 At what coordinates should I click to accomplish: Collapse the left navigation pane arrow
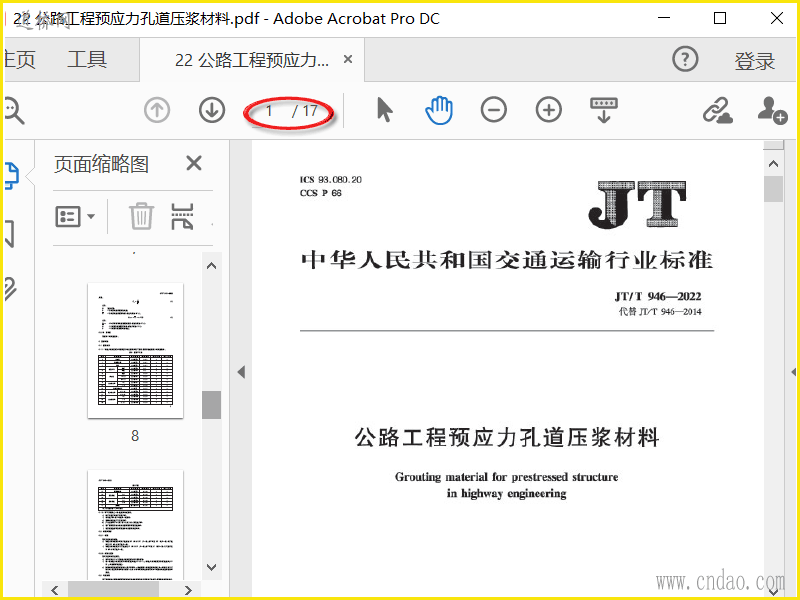tap(241, 372)
